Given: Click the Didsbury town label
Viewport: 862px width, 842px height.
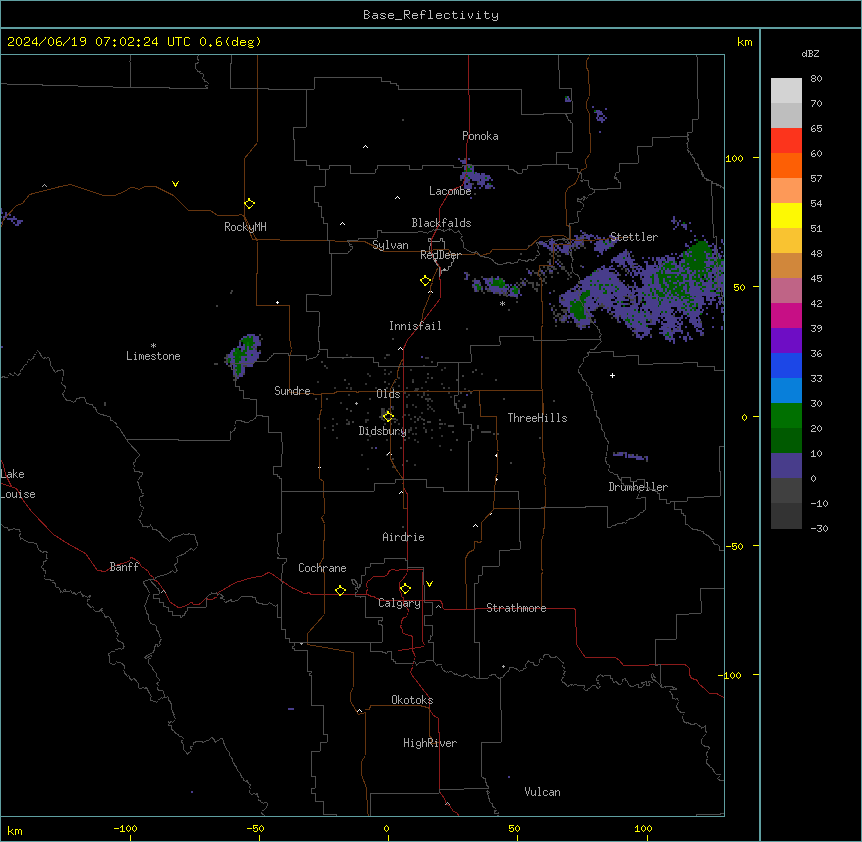Looking at the screenshot, I should point(383,431).
